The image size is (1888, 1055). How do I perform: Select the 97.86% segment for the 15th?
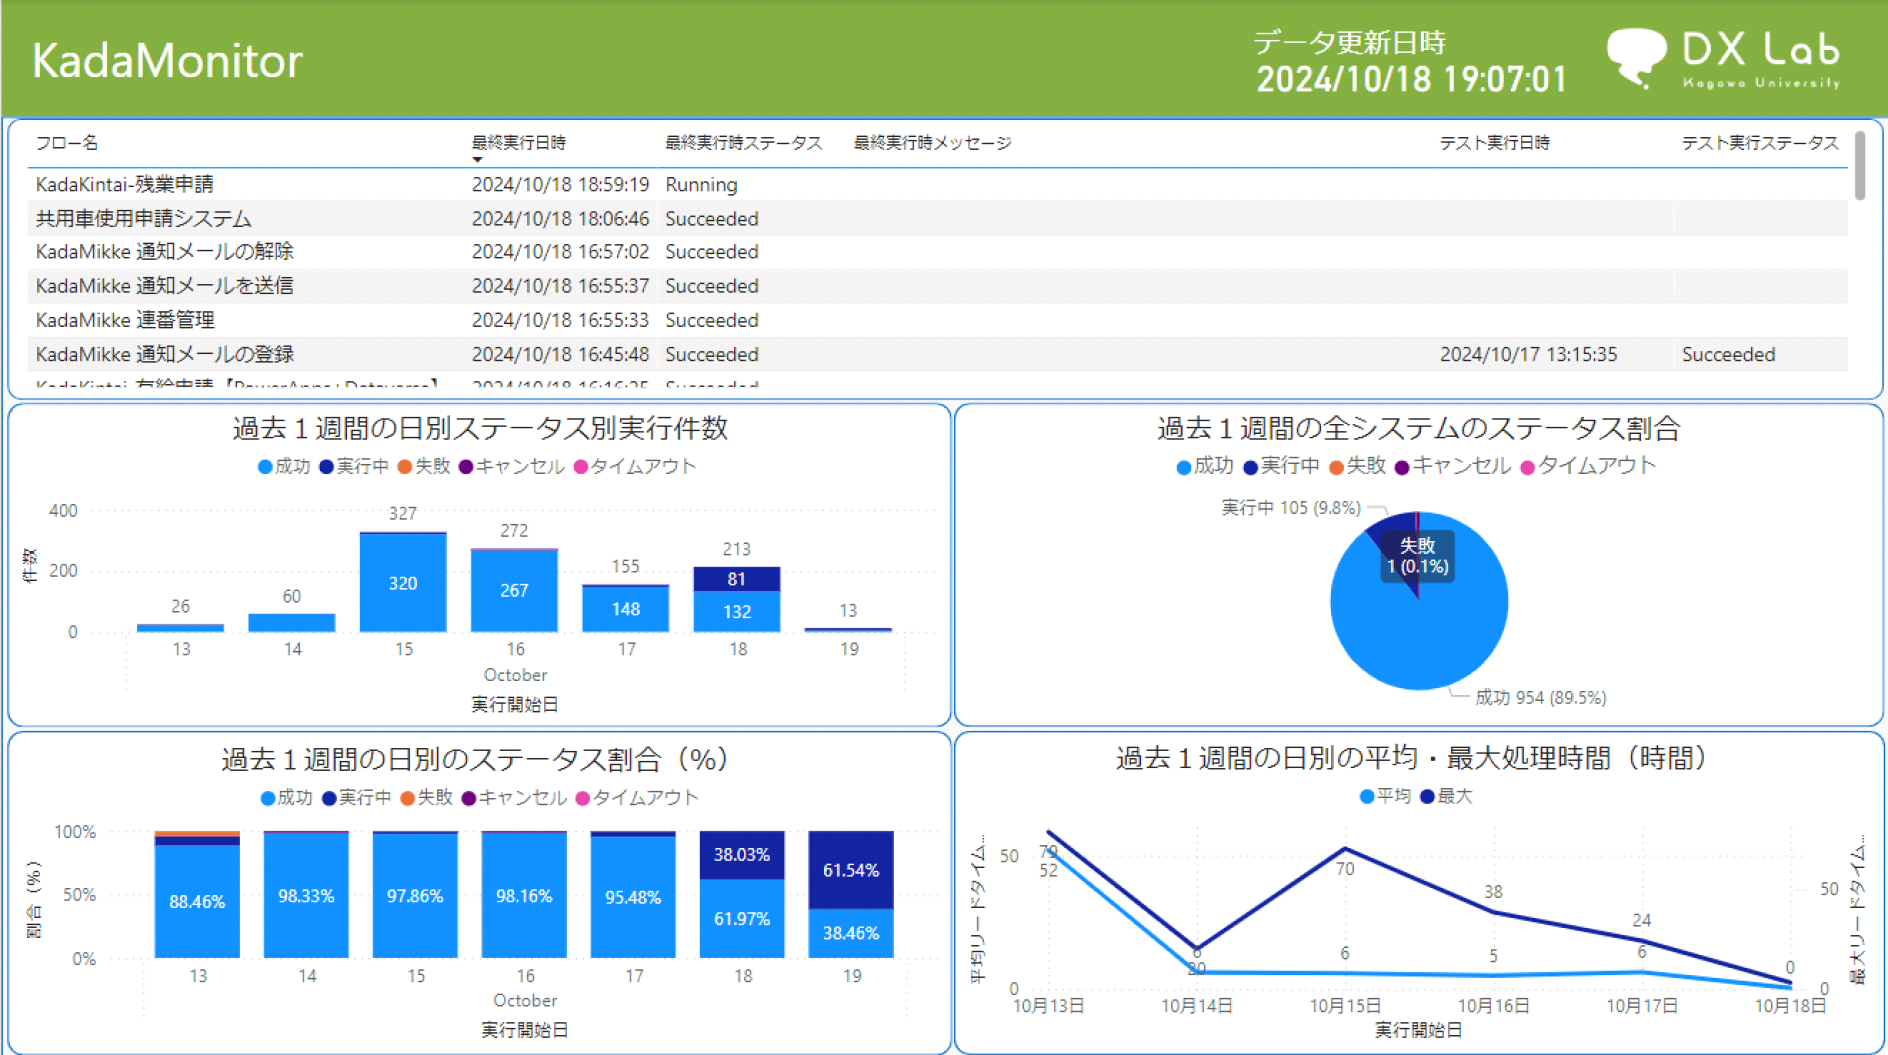415,896
